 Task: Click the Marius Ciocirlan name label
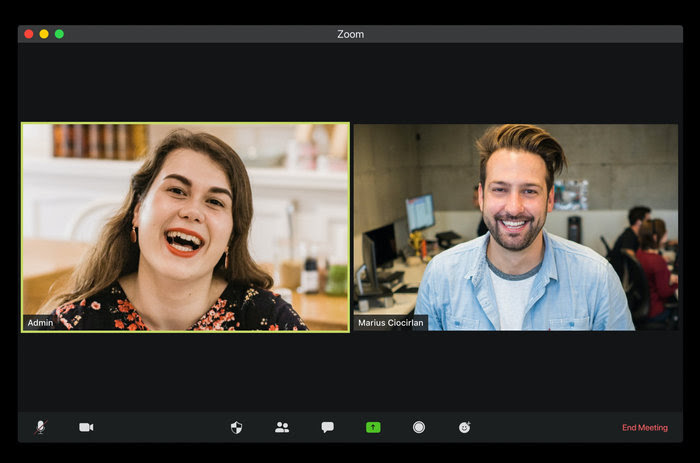(x=391, y=323)
